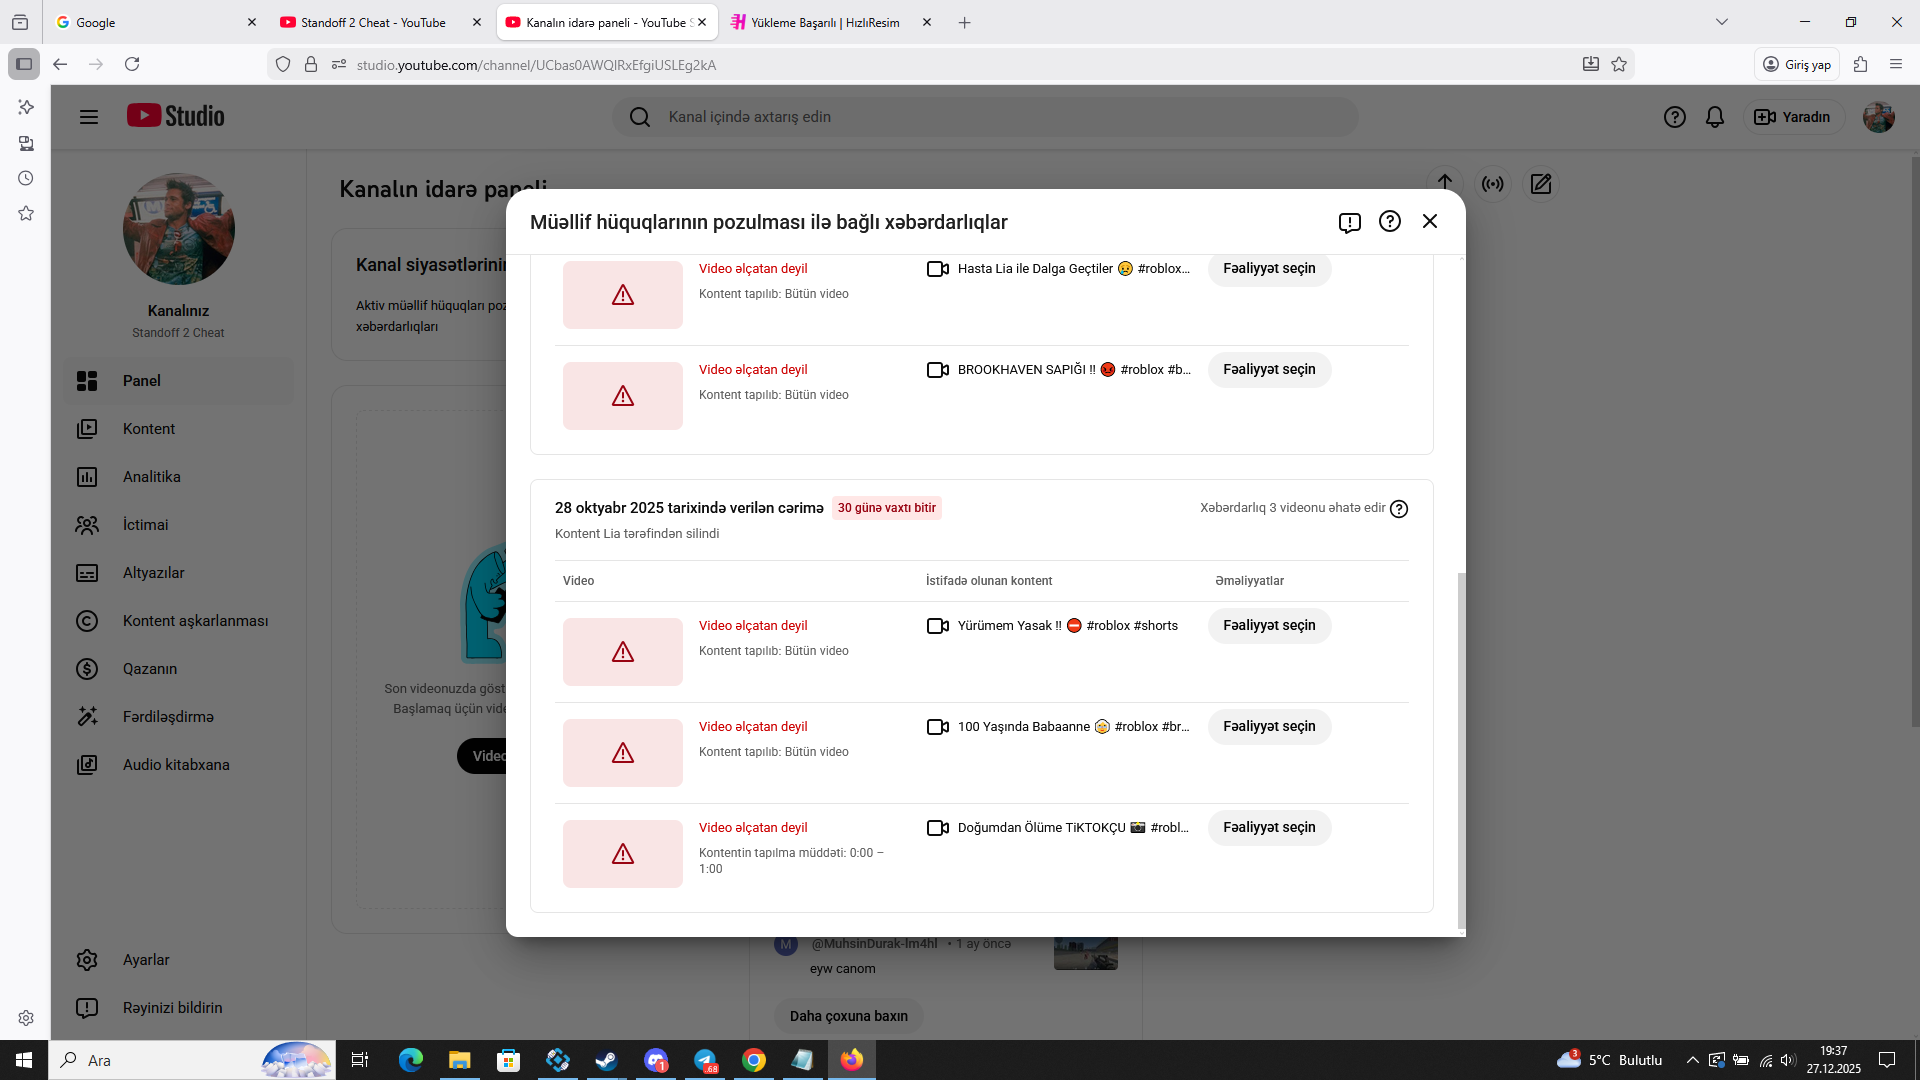The image size is (1920, 1080).
Task: Click the Yaradın create button
Action: point(1794,117)
